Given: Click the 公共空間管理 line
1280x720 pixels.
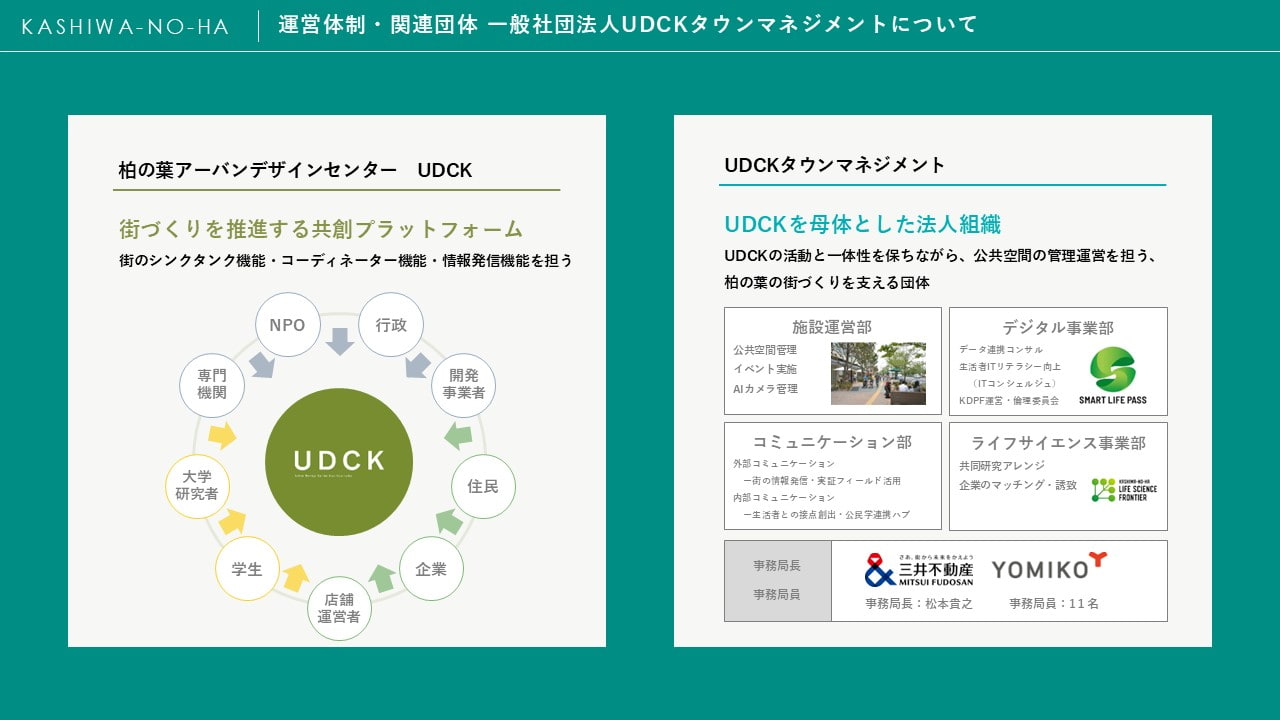Looking at the screenshot, I should click(765, 350).
